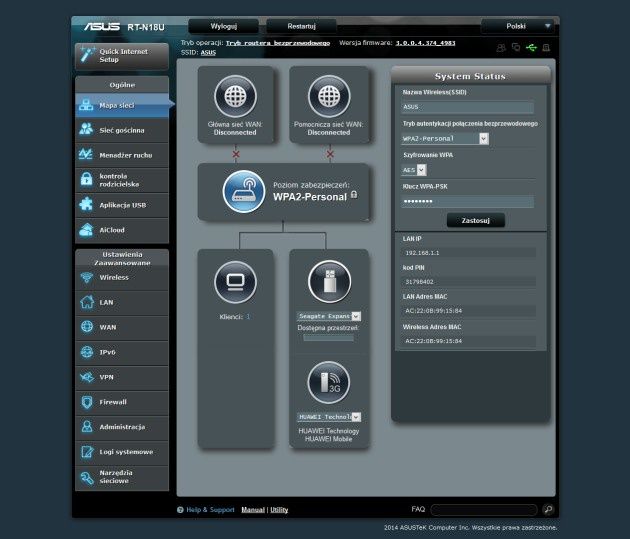Open the clients computer icon
630x539 pixels.
click(x=235, y=282)
